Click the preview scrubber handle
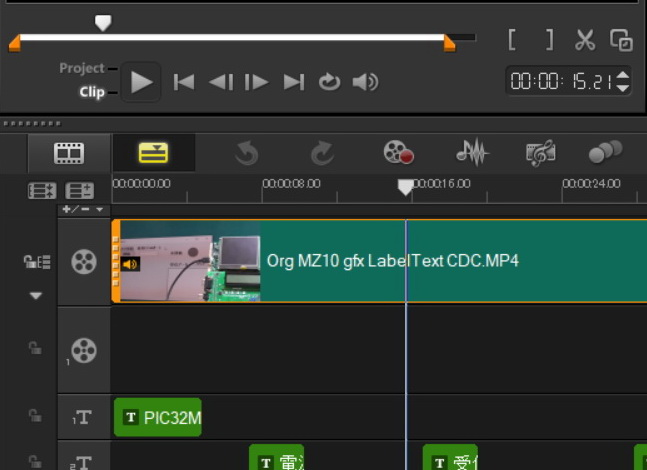647x470 pixels. tap(102, 22)
